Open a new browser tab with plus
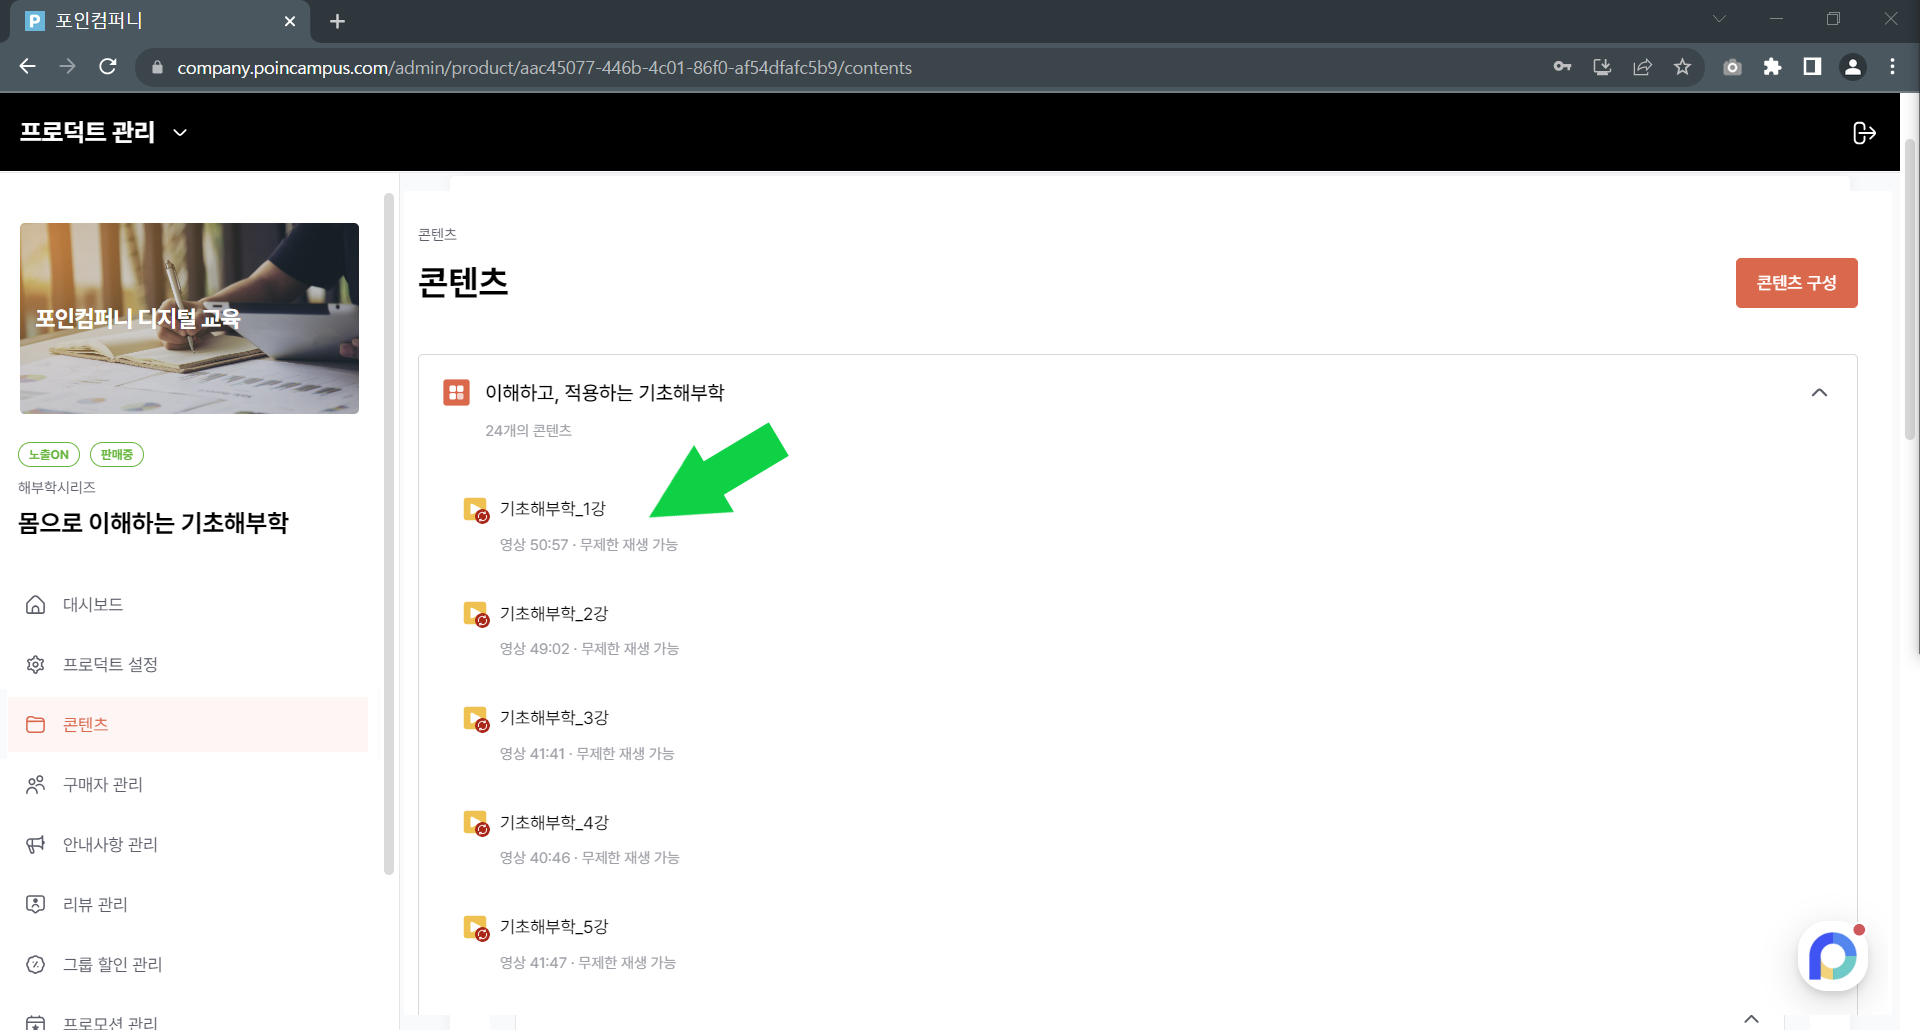This screenshot has width=1920, height=1030. (x=338, y=21)
